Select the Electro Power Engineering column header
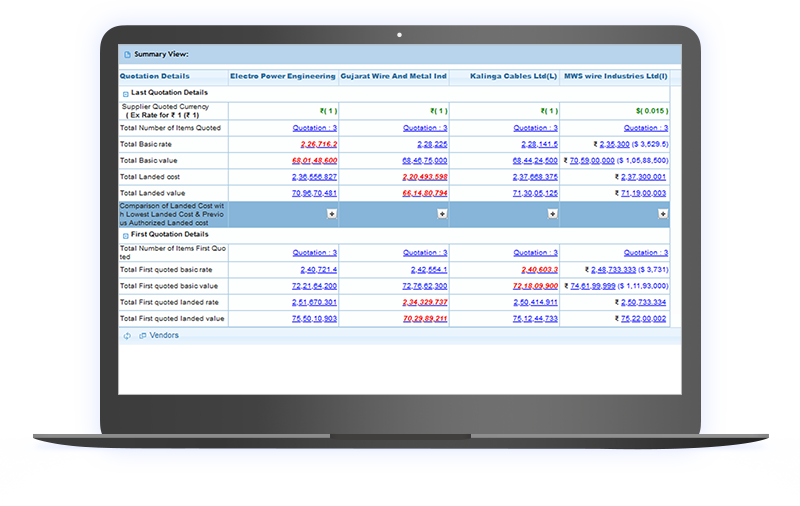The image size is (800, 506). click(x=283, y=76)
